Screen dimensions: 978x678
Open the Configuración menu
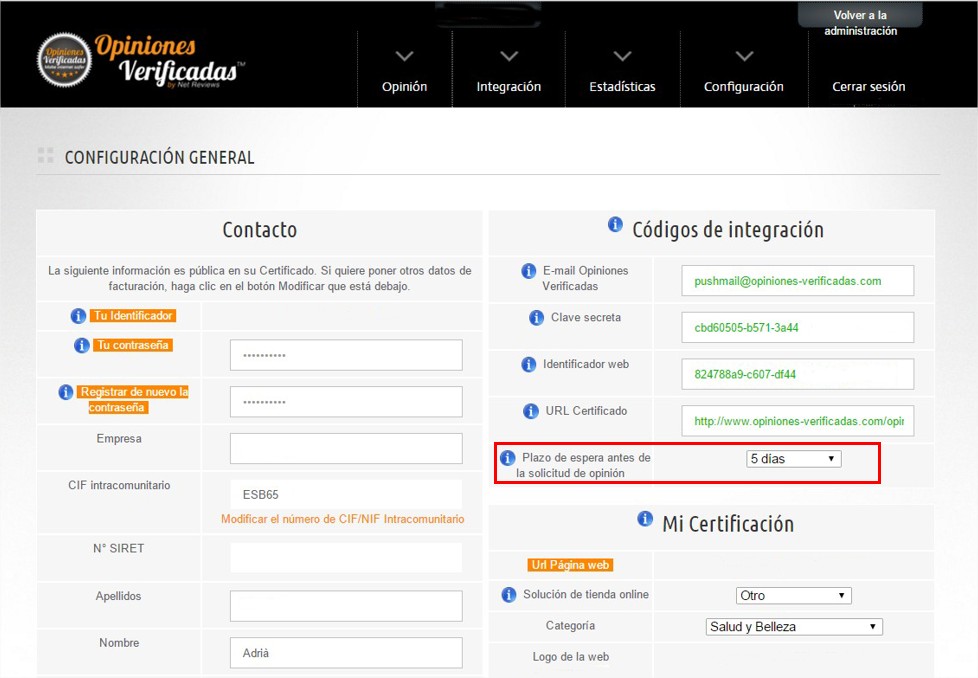743,87
